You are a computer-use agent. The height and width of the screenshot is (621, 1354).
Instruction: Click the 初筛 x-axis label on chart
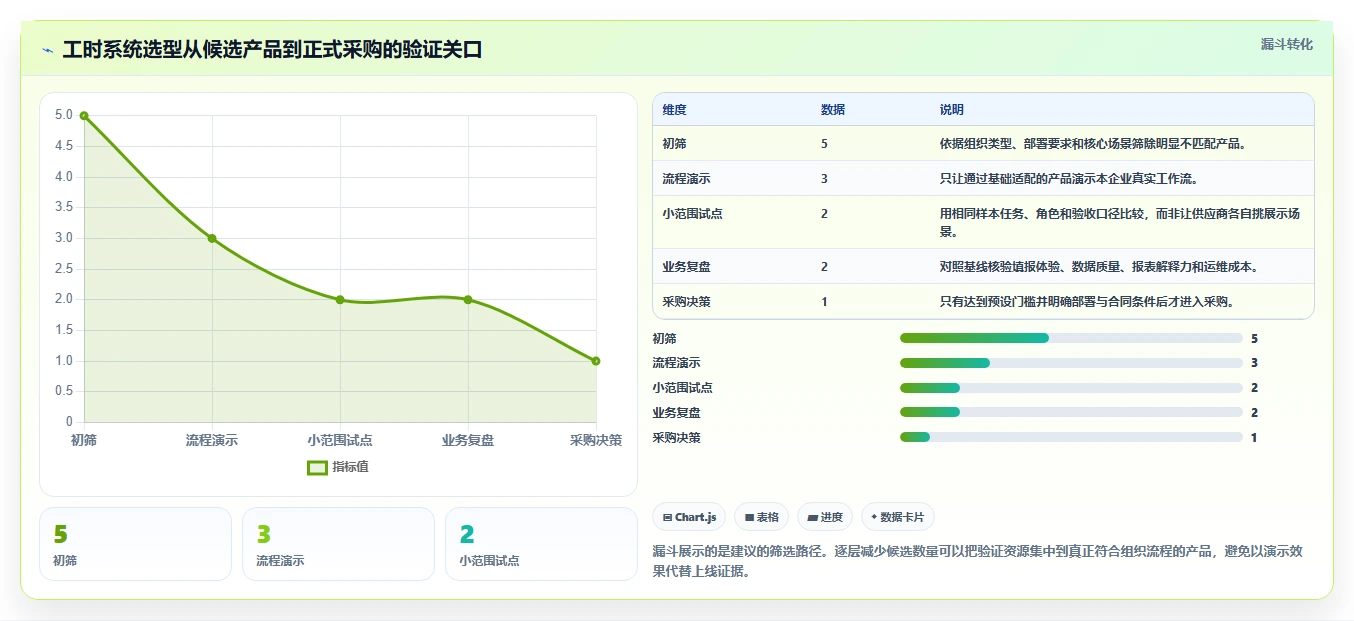pyautogui.click(x=84, y=440)
